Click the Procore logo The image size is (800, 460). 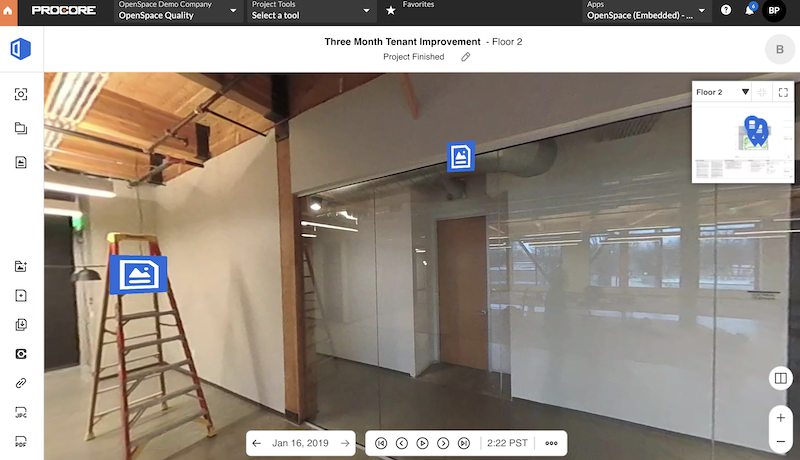click(64, 11)
